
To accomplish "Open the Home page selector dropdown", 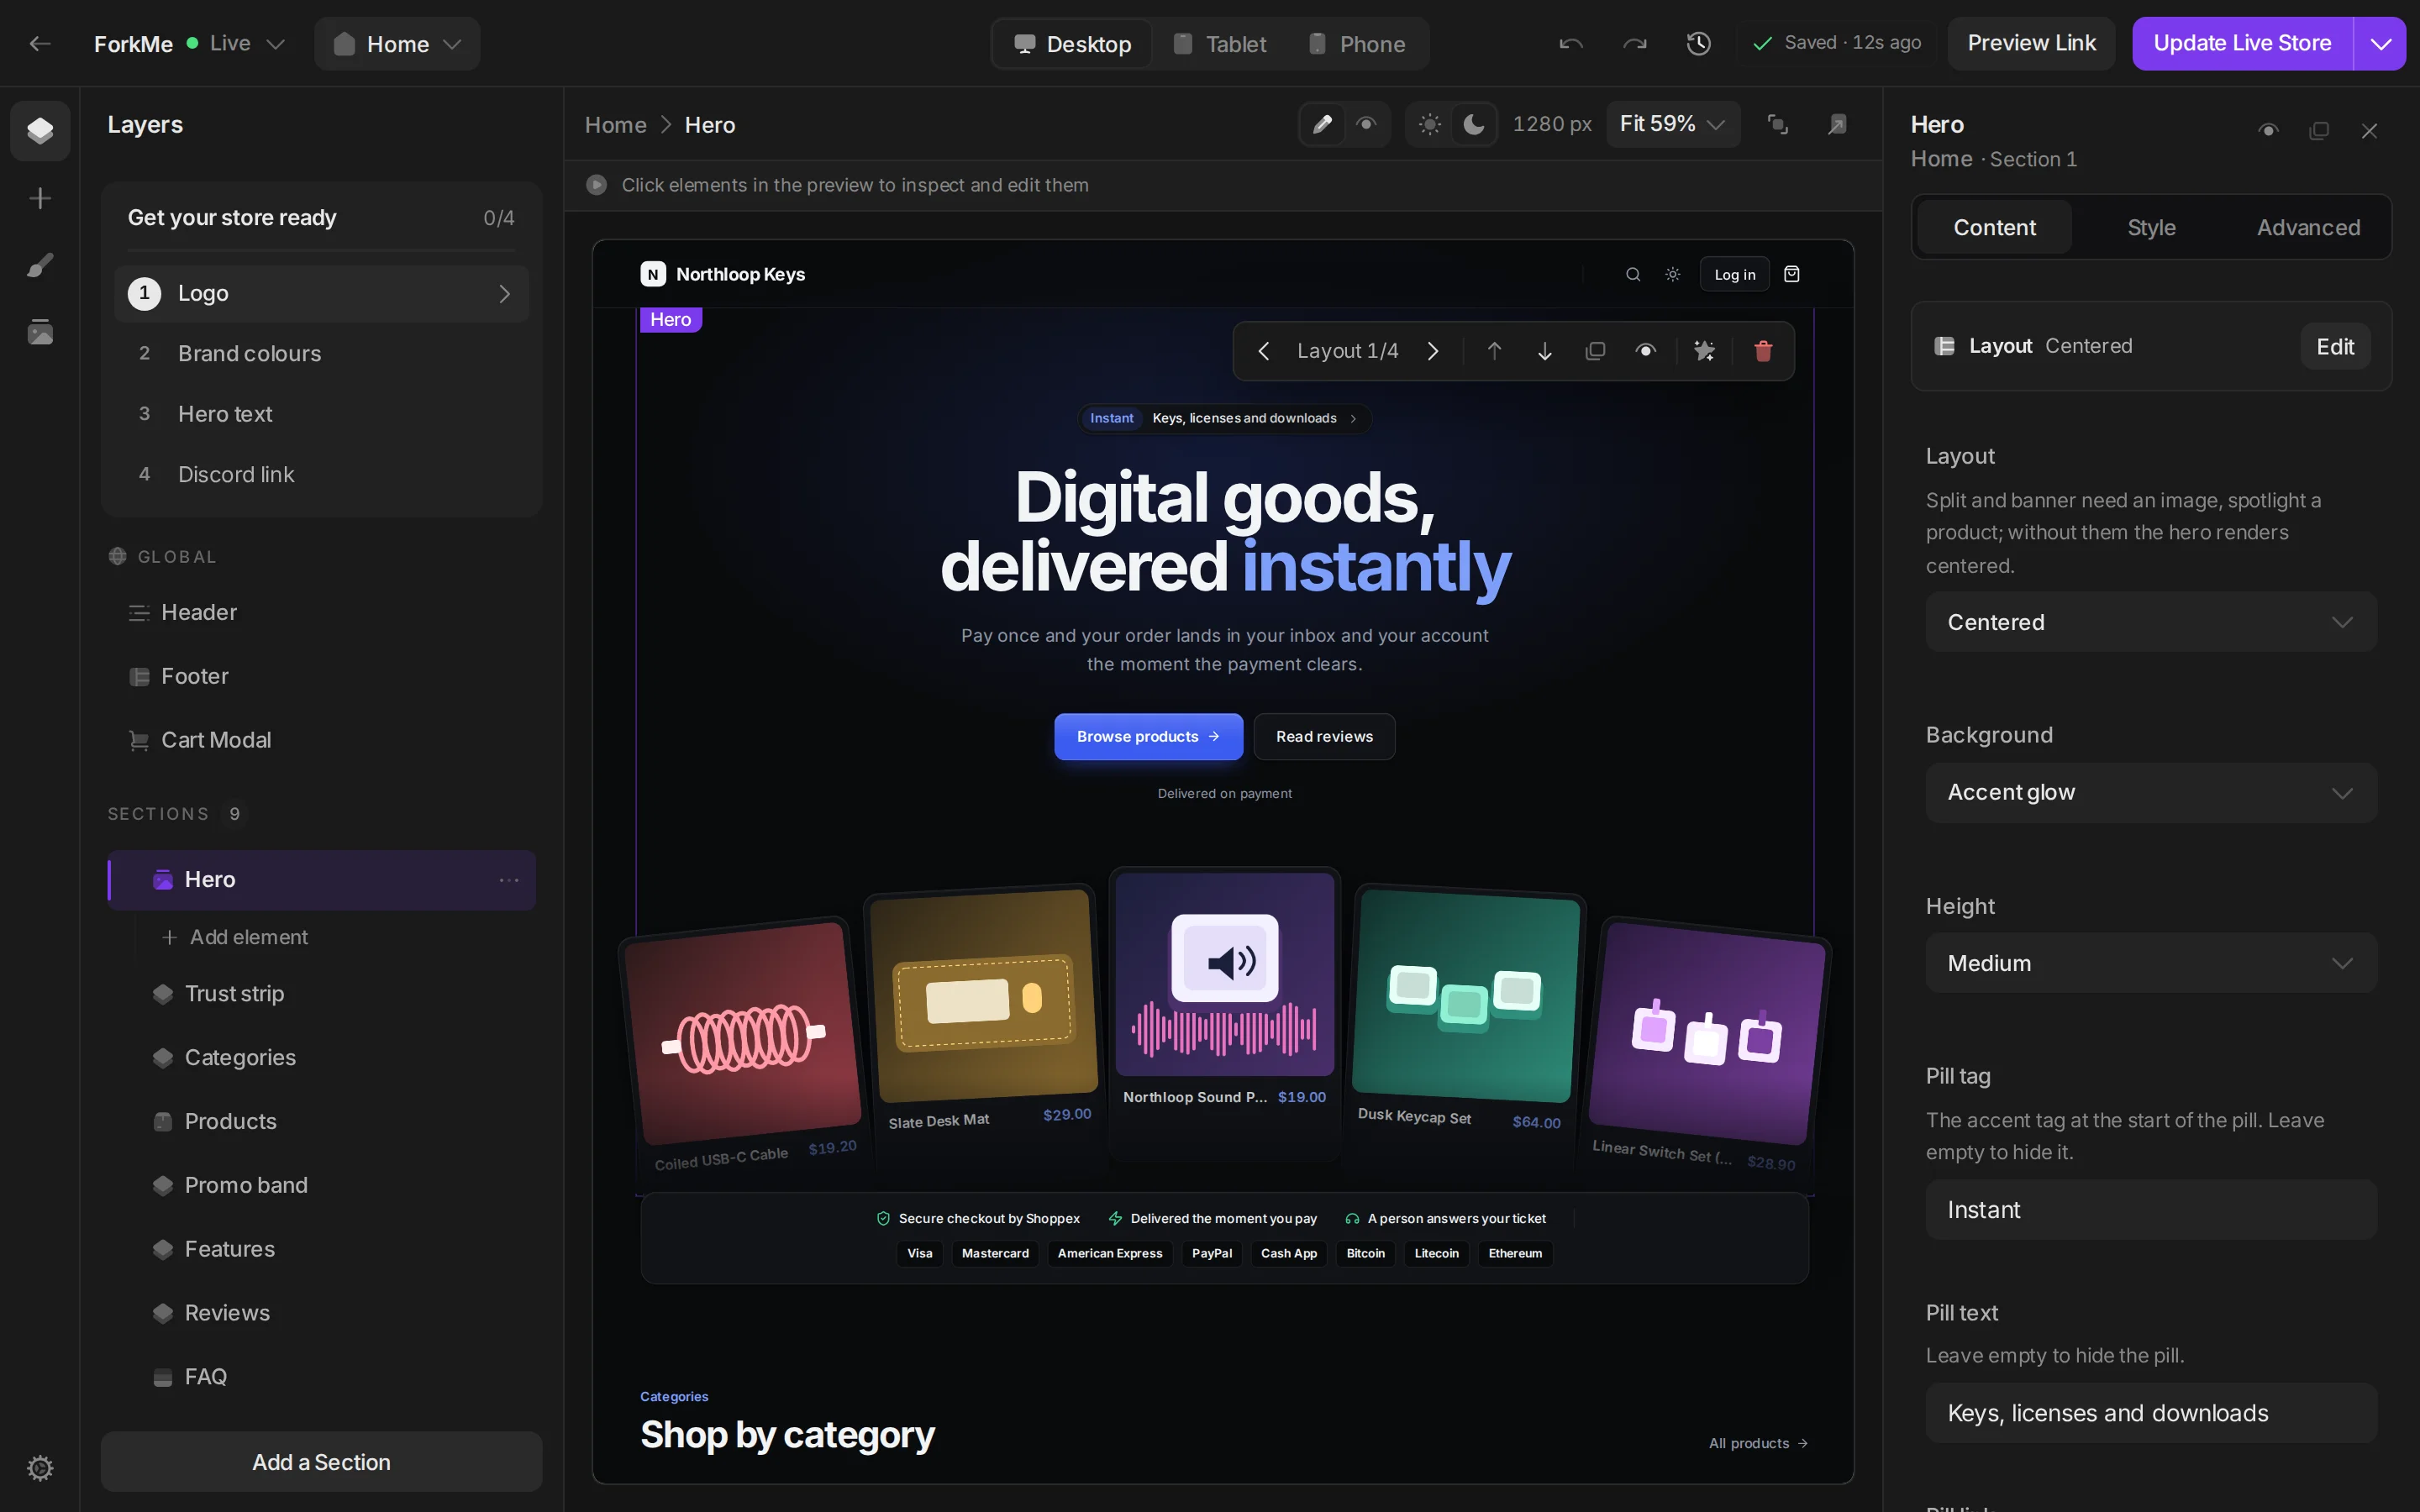I will click(x=397, y=43).
